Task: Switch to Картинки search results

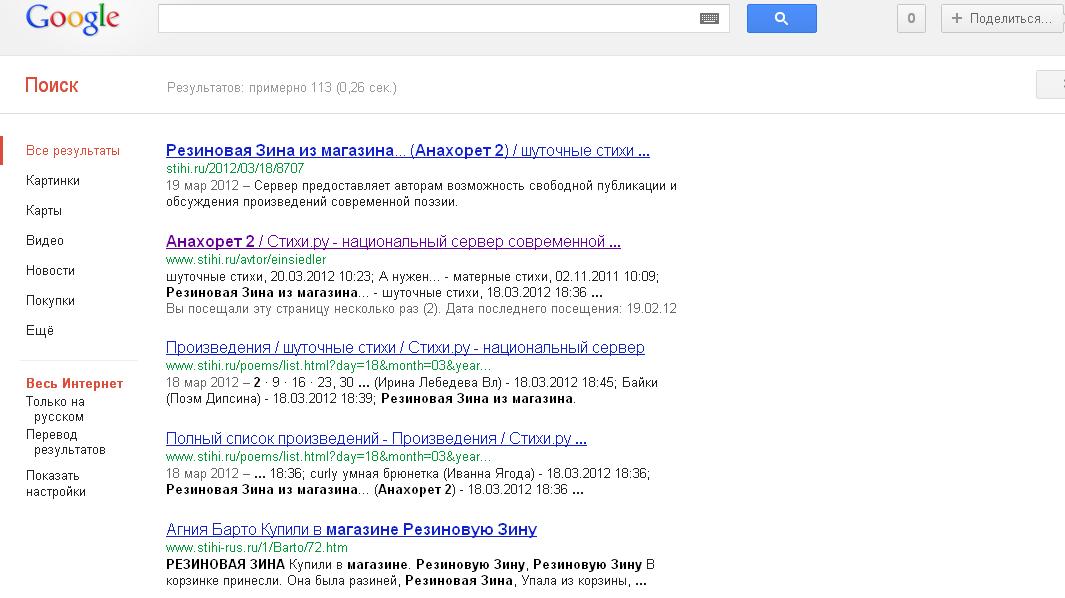Action: pyautogui.click(x=53, y=181)
